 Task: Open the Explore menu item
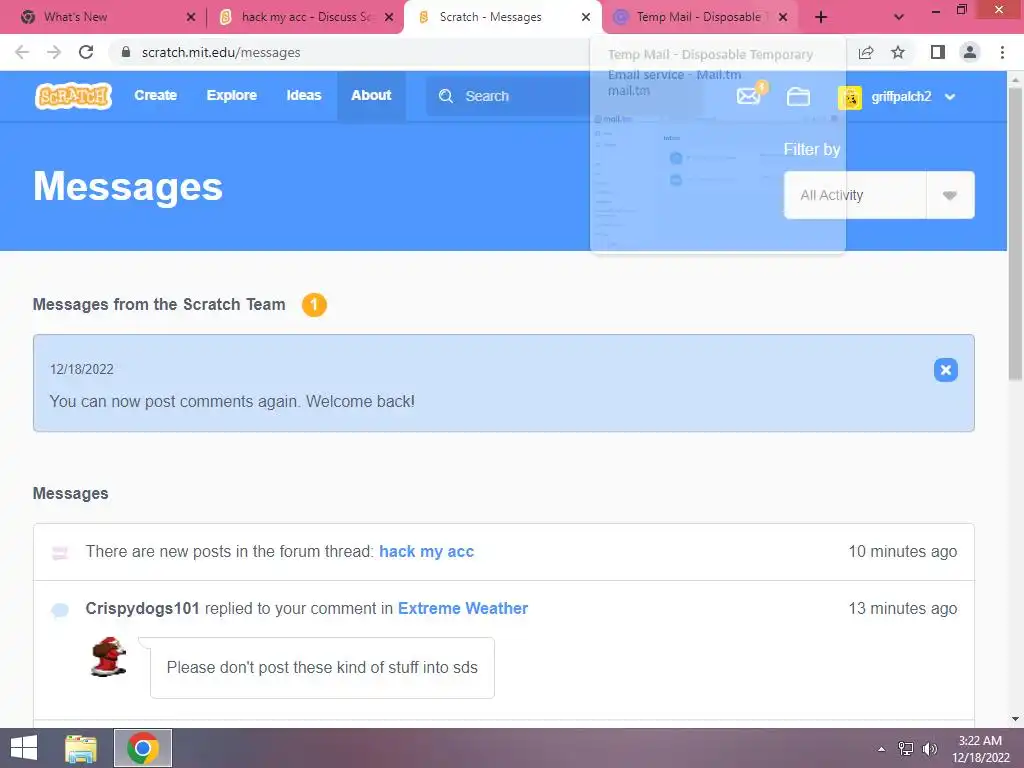[x=232, y=95]
